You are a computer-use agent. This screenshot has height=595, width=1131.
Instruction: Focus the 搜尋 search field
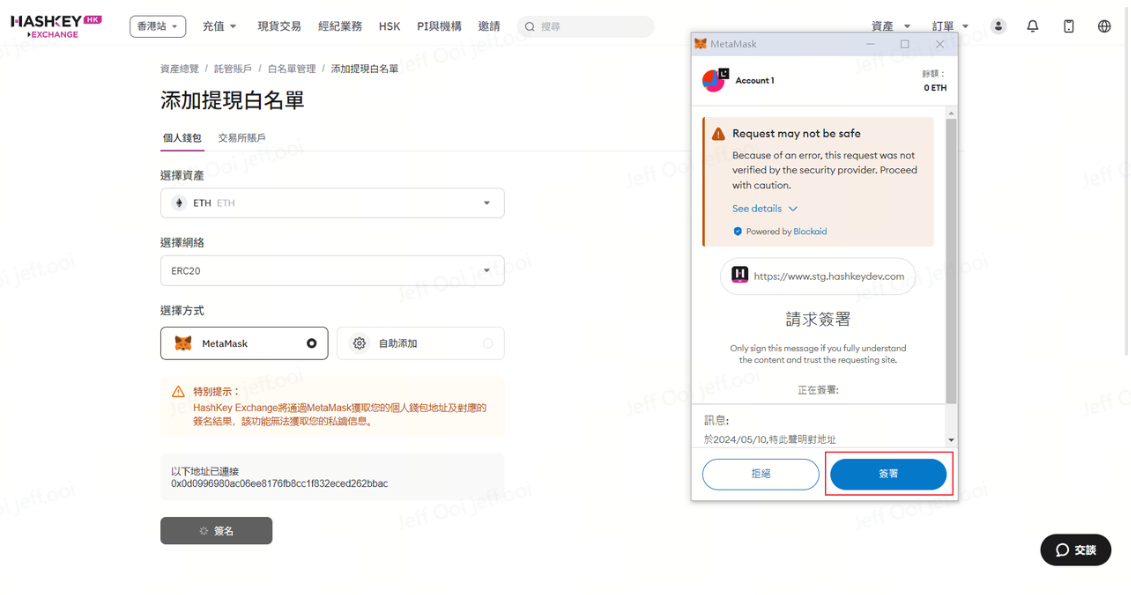click(x=586, y=27)
